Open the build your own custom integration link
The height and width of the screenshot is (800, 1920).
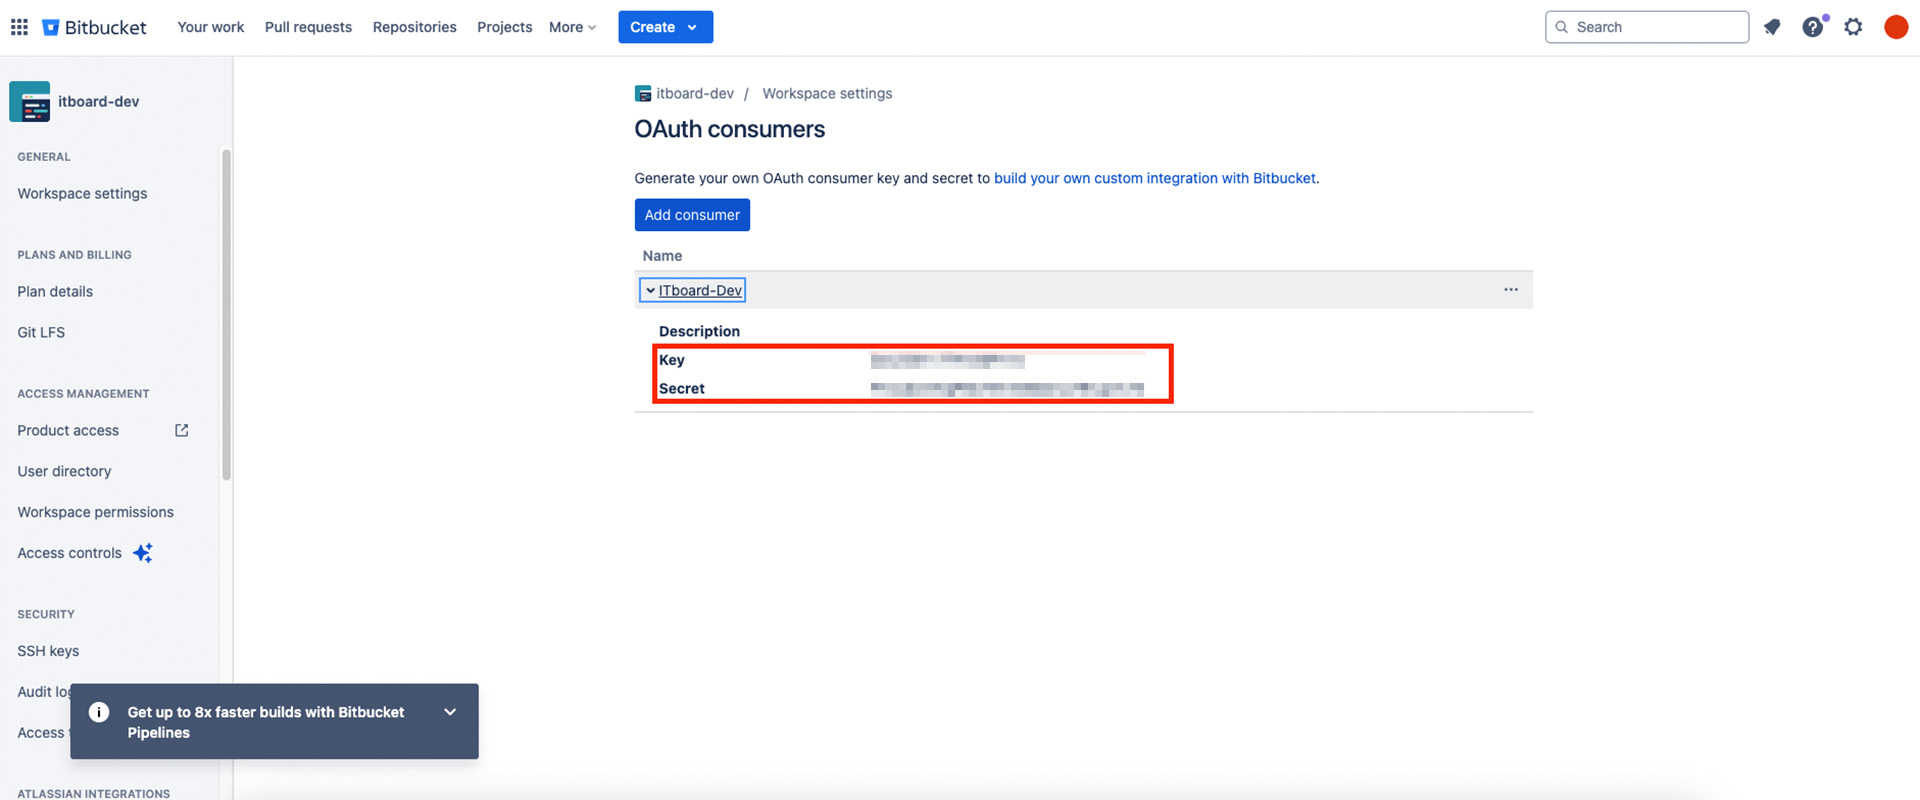pyautogui.click(x=1154, y=178)
